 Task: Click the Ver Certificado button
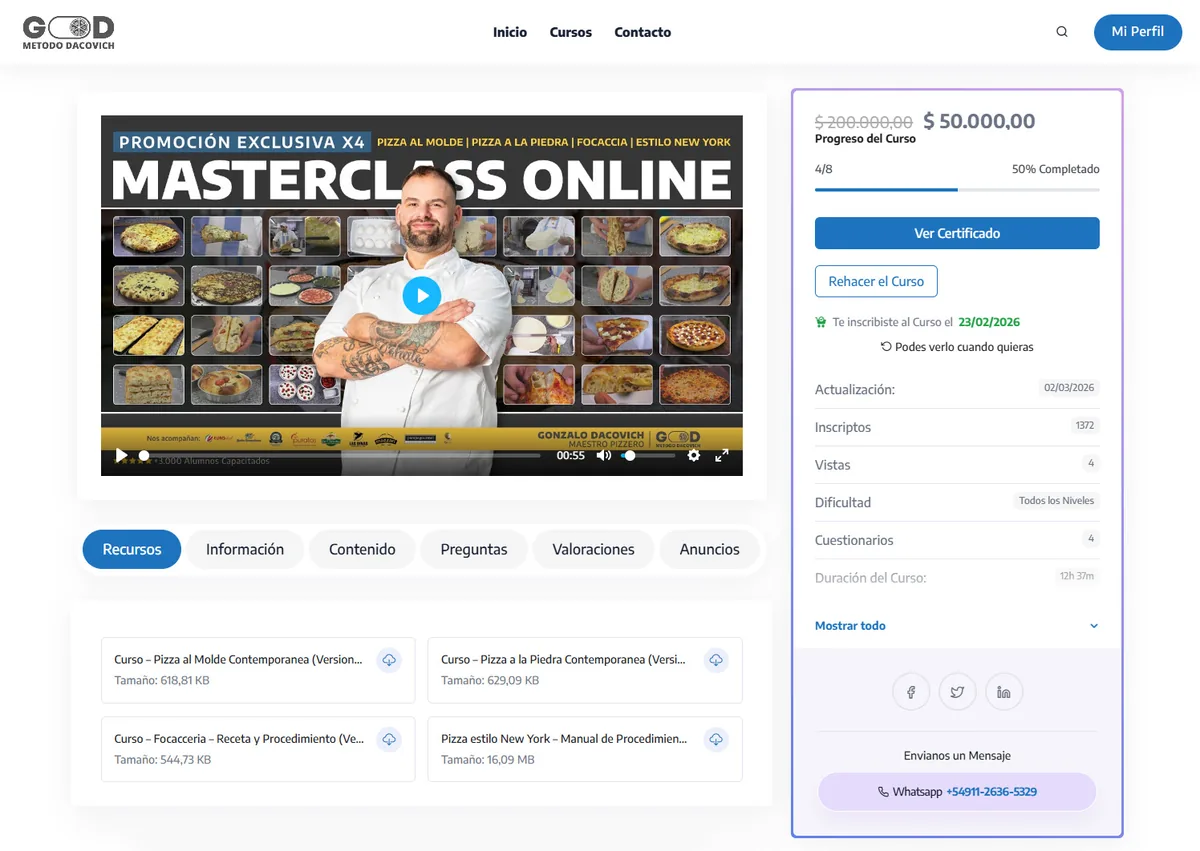point(957,233)
